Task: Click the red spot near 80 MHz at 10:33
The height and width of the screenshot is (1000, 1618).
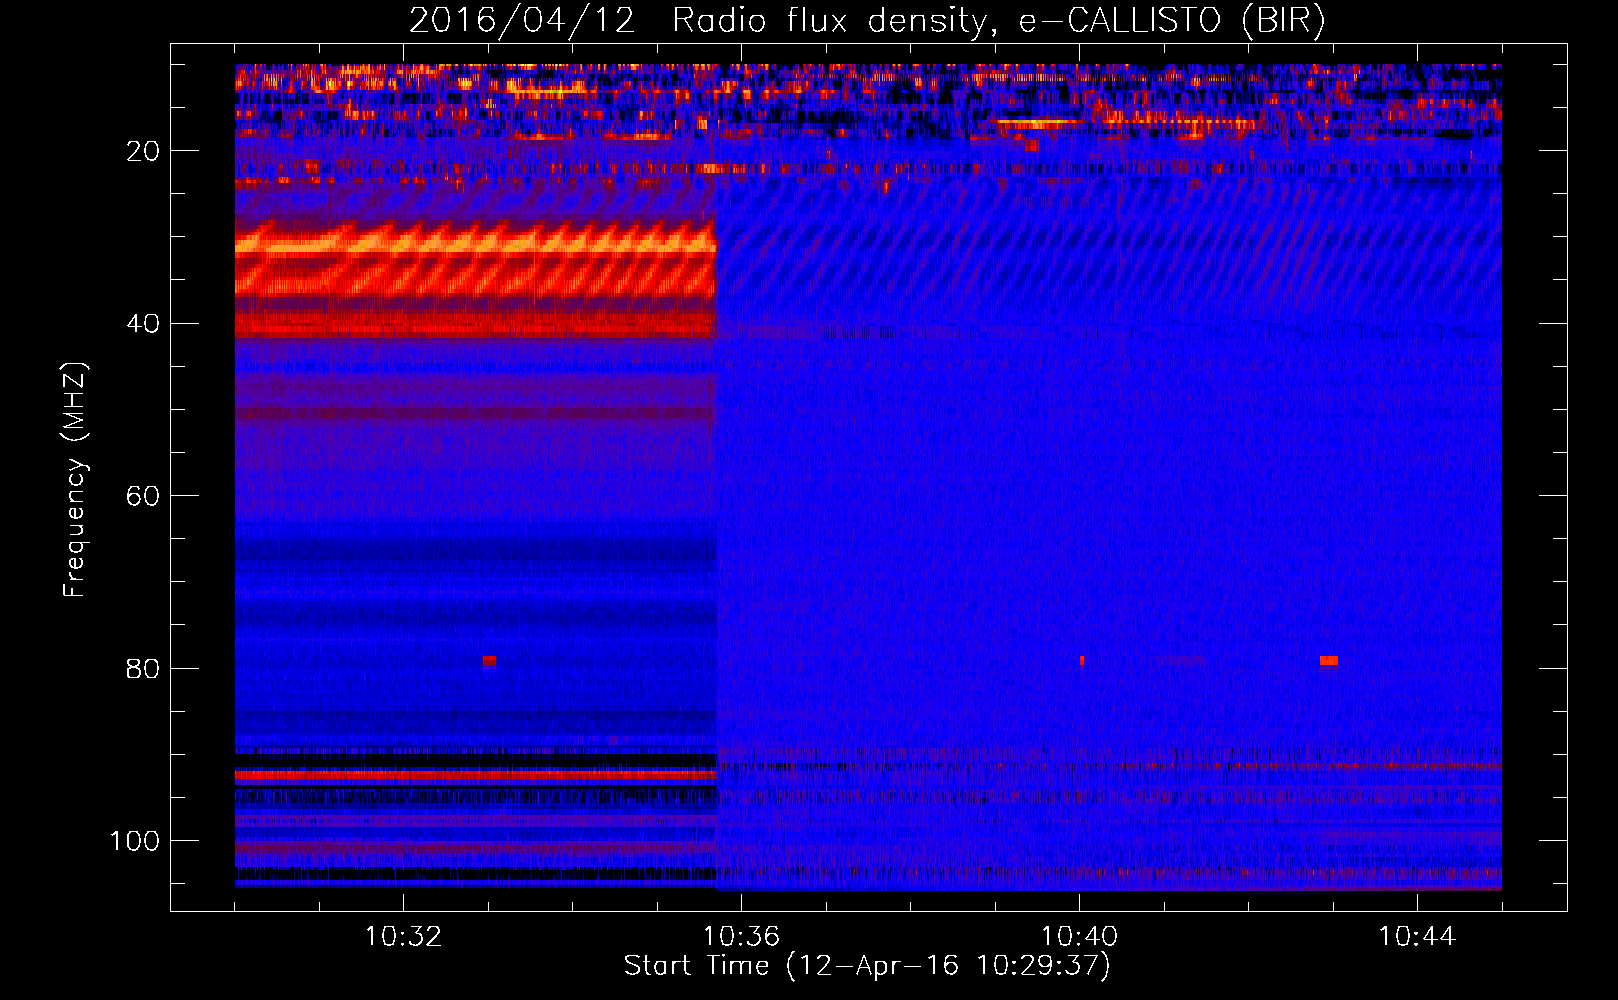Action: click(x=489, y=661)
